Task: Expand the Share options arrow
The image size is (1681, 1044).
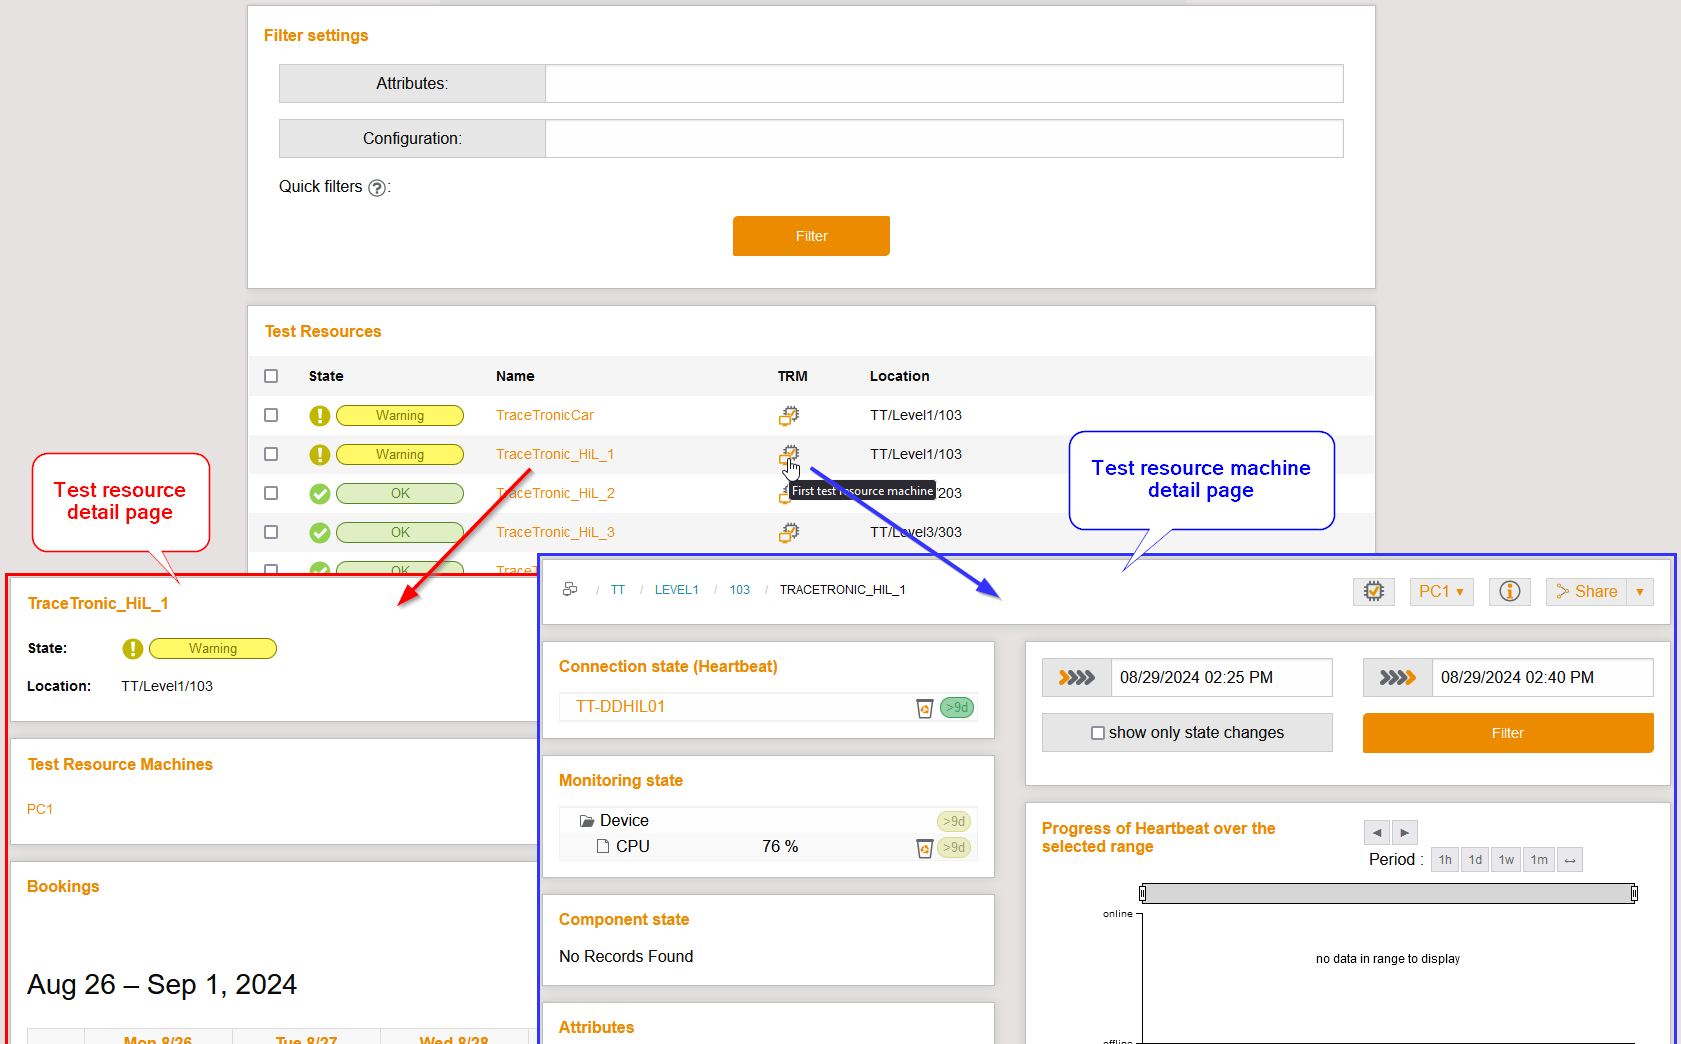Action: click(x=1639, y=592)
